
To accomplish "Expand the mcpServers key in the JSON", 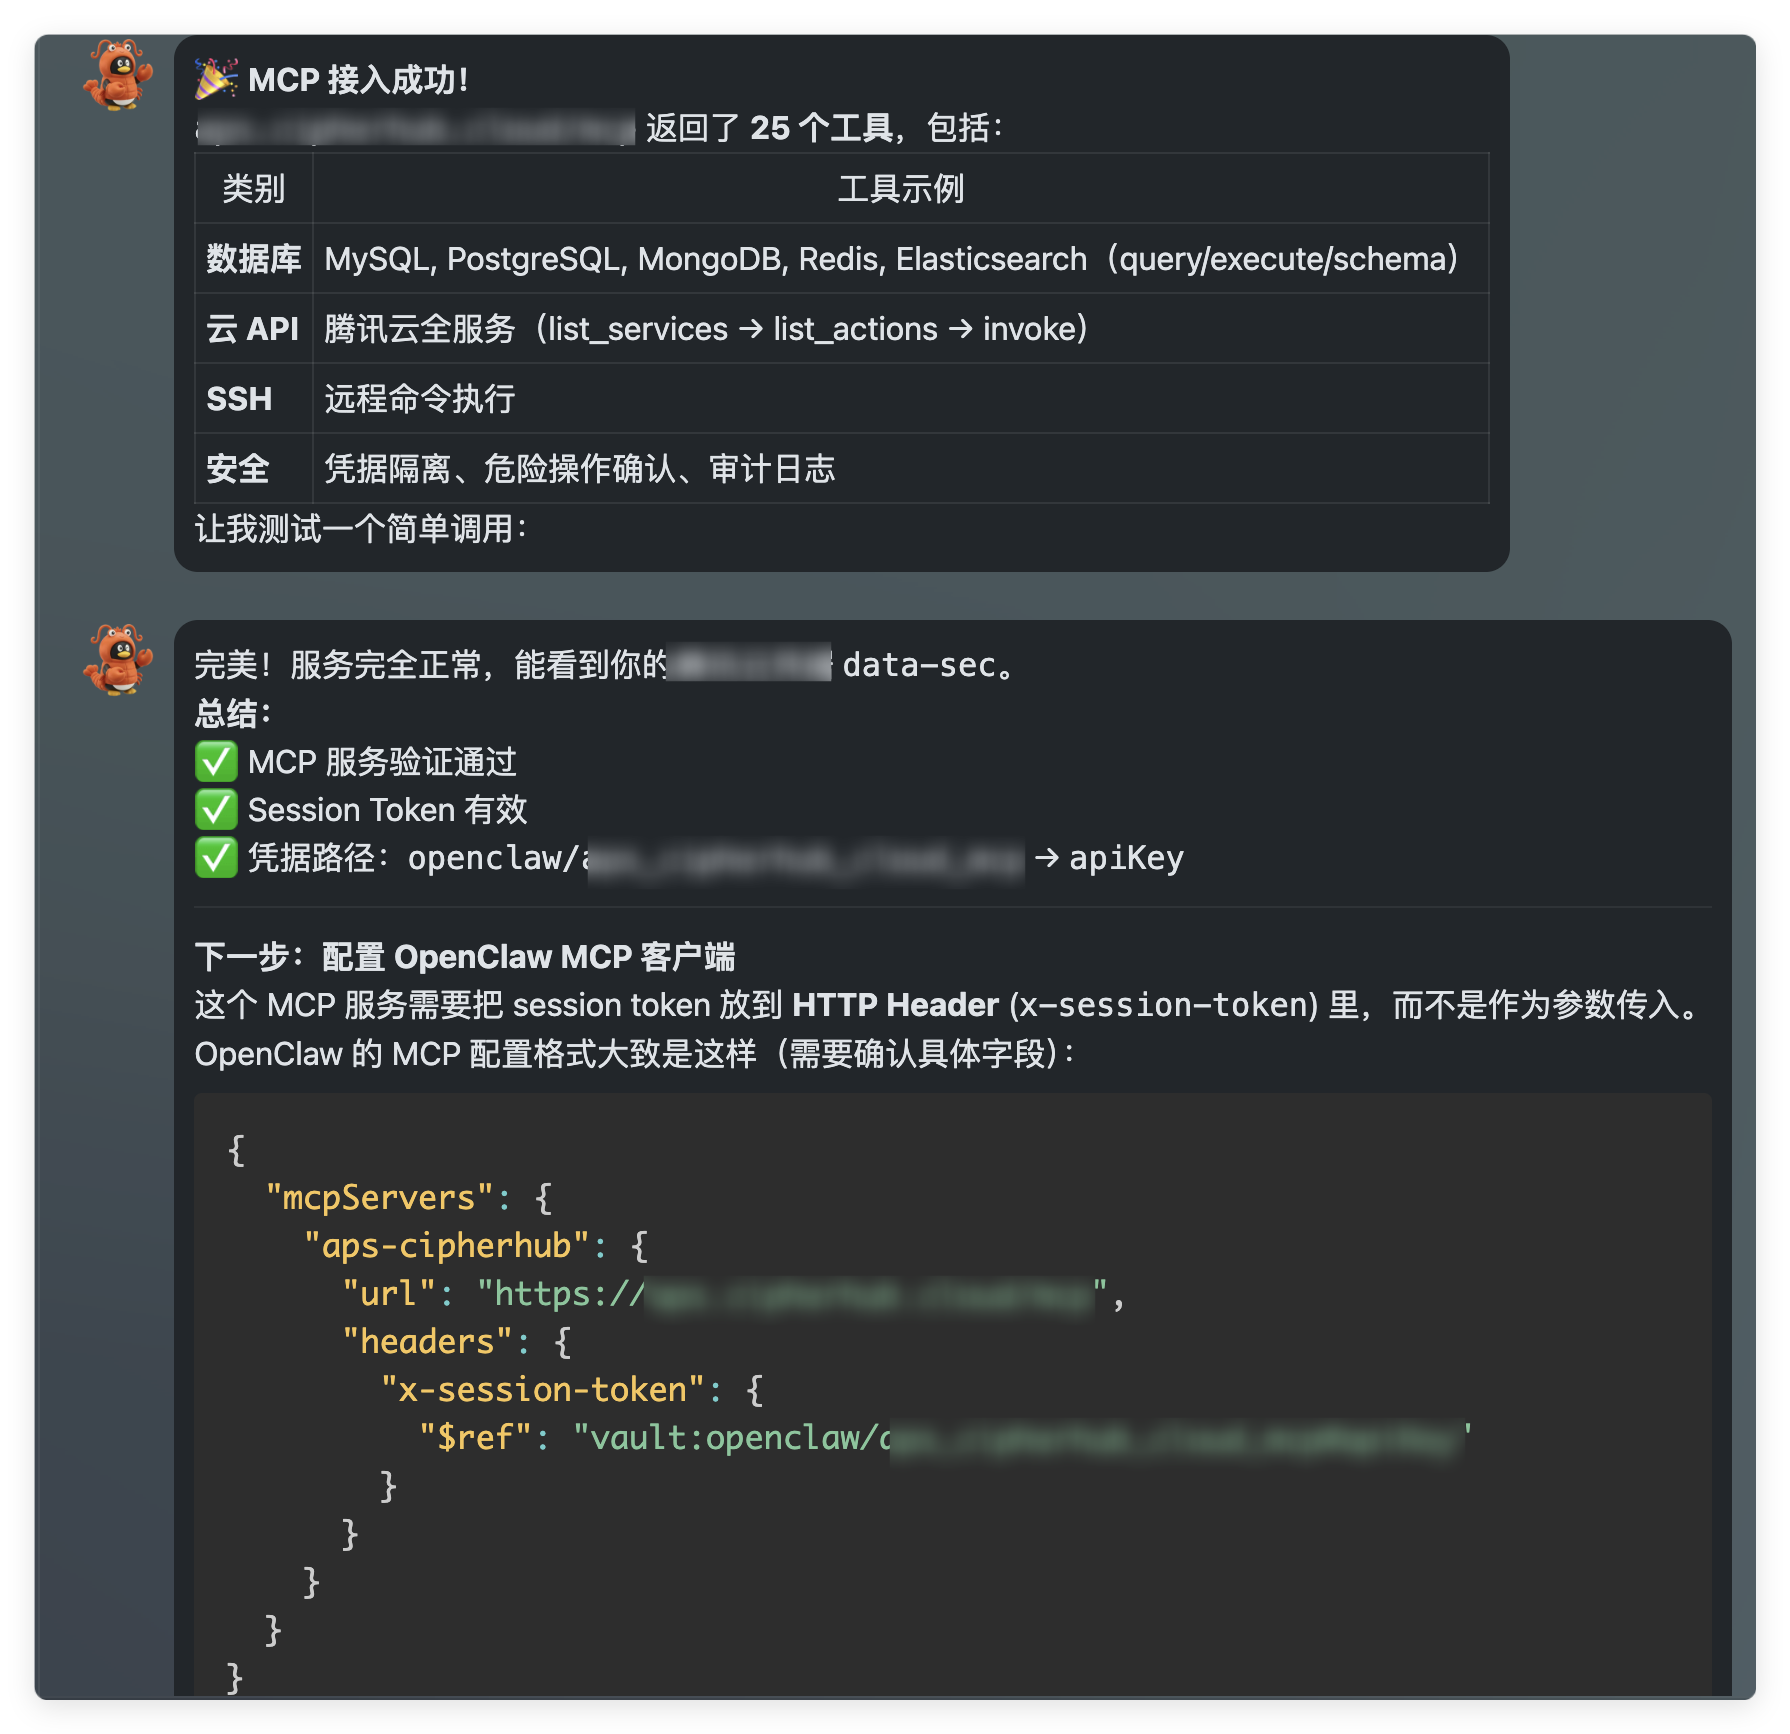I will click(x=380, y=1197).
